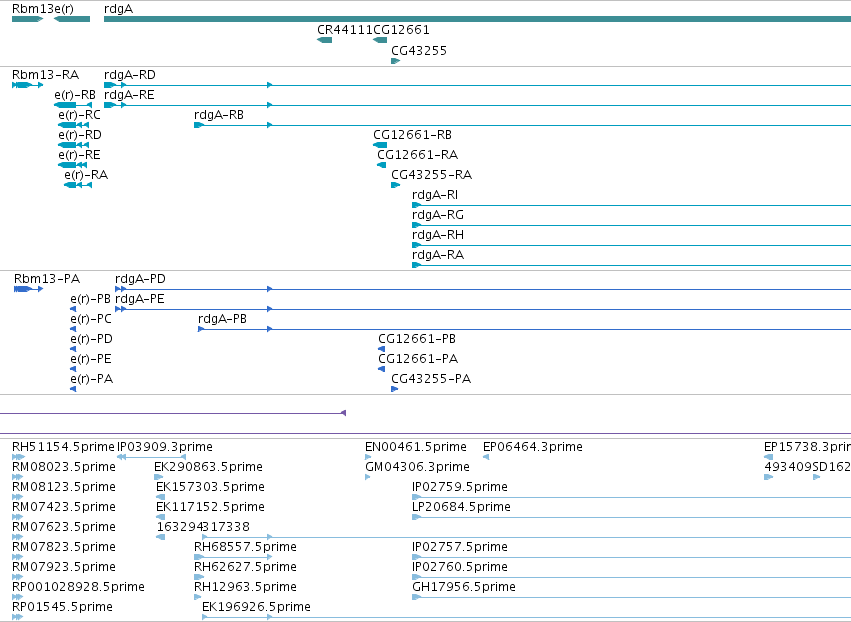Image resolution: width=851 pixels, height=622 pixels.
Task: Click the CG12661-PB protein label
Action: point(417,339)
